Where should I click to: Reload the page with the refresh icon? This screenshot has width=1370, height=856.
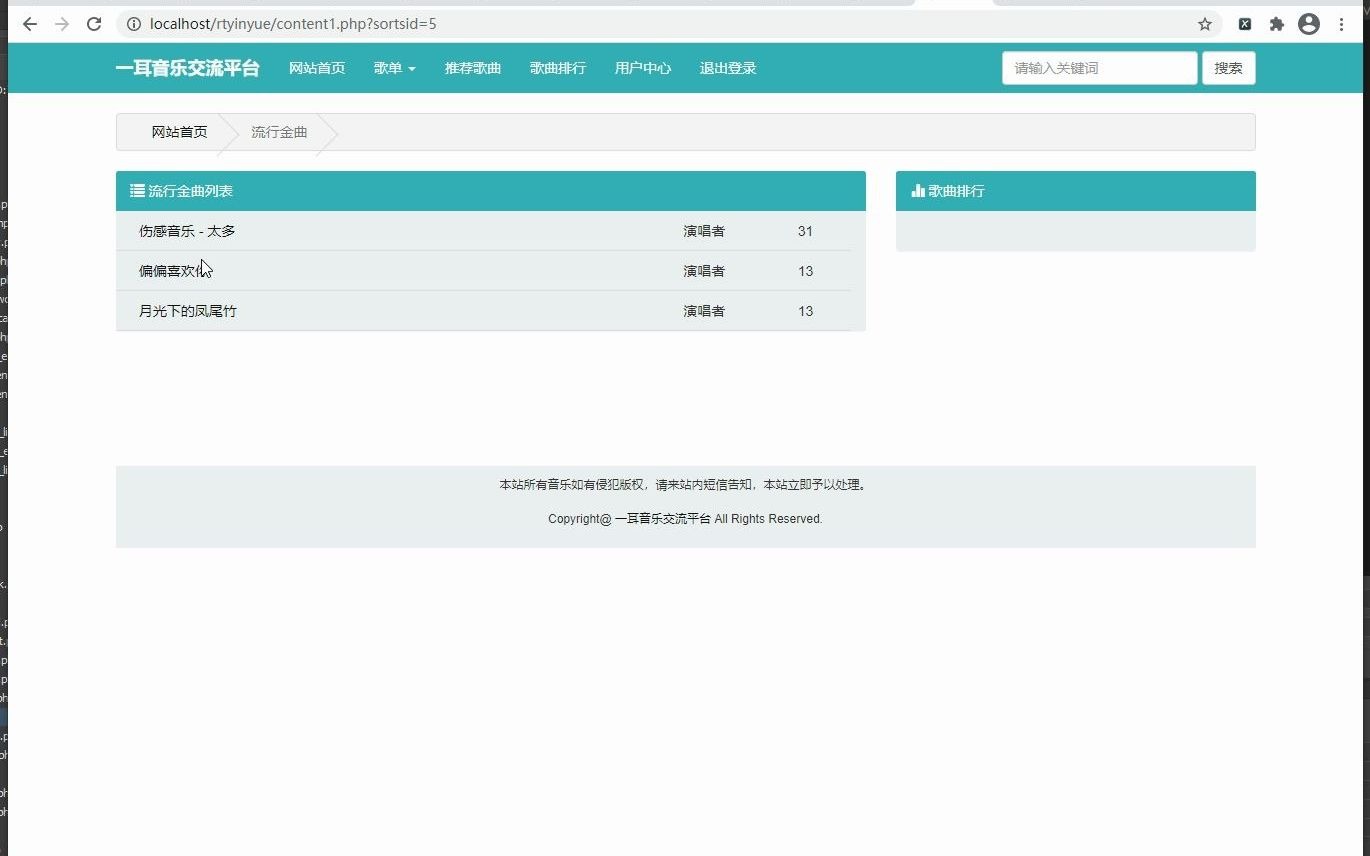point(94,24)
